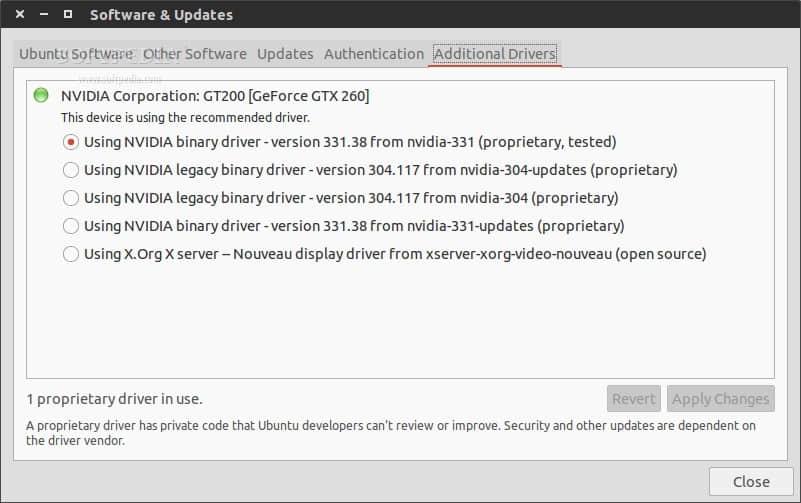The height and width of the screenshot is (503, 801).
Task: Select the Additional Drivers tab
Action: [495, 54]
